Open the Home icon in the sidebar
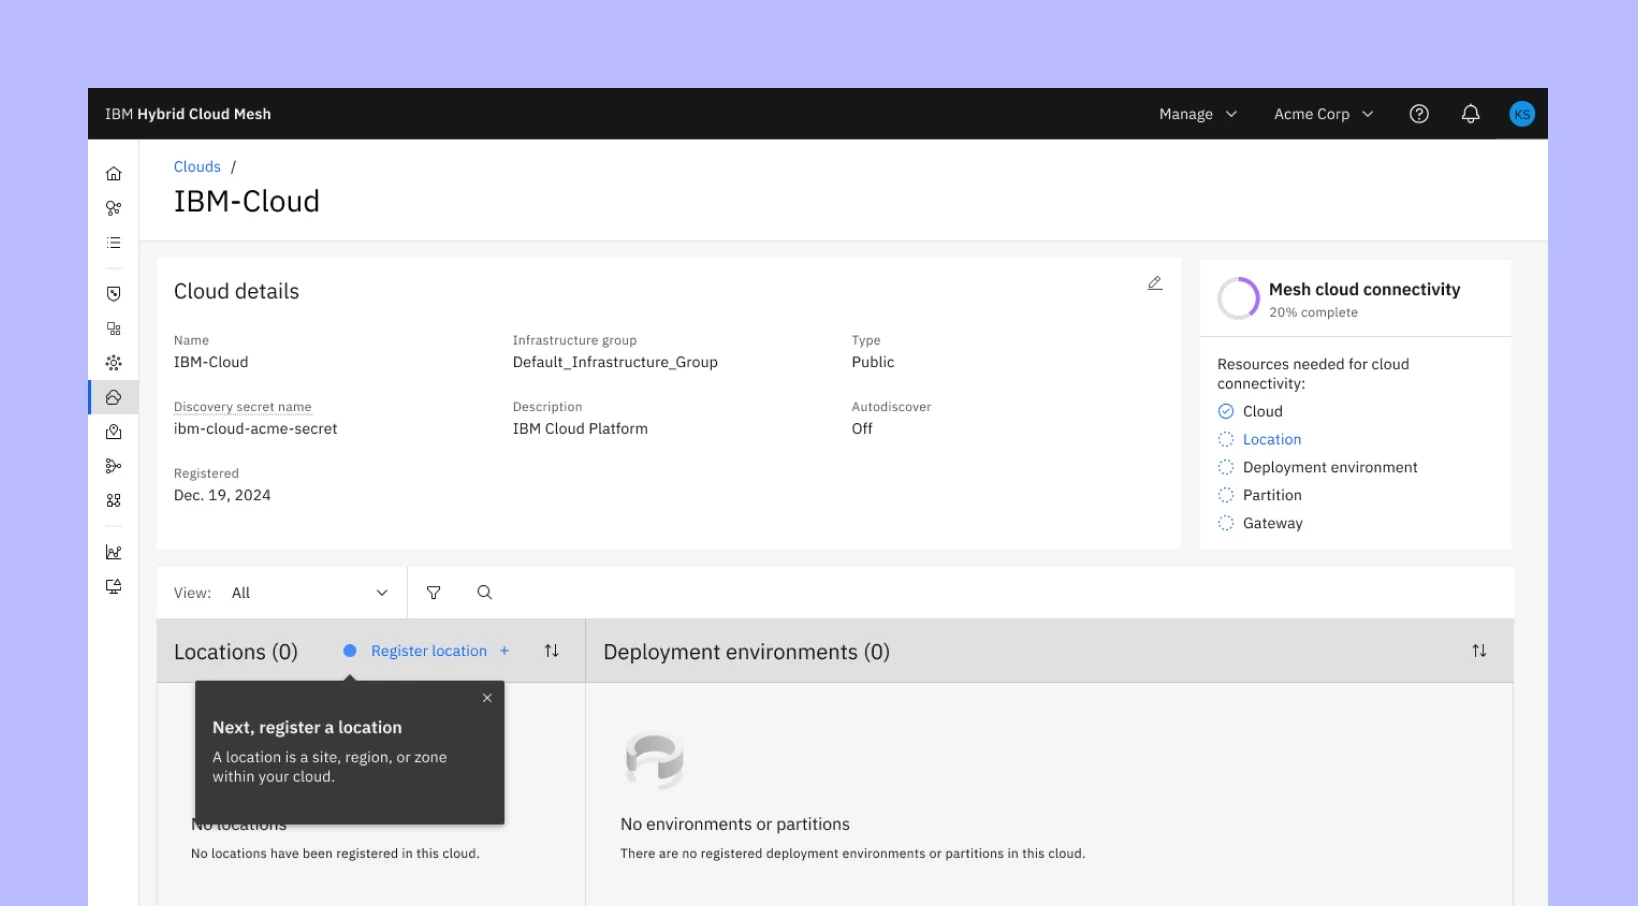The width and height of the screenshot is (1638, 906). tap(114, 174)
